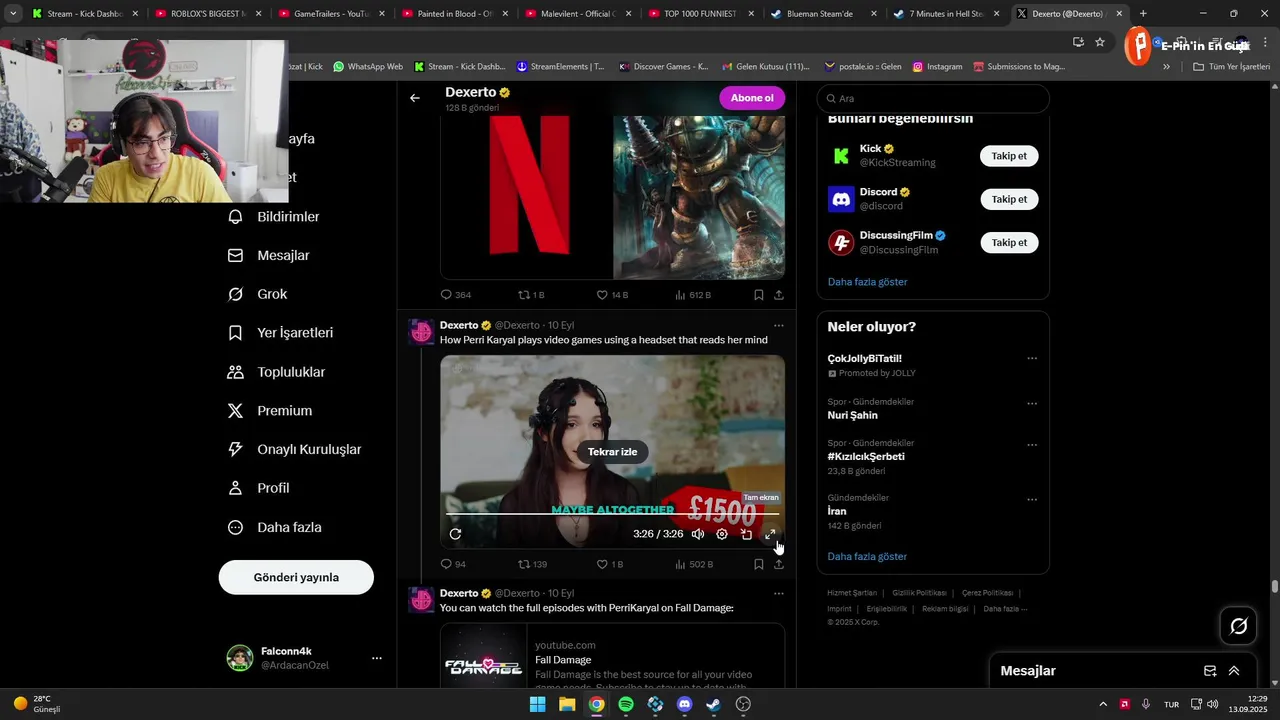Screen dimensions: 1280x720
Task: Open Yer İşaretleri bookmarks in the sidebar
Action: point(281,333)
